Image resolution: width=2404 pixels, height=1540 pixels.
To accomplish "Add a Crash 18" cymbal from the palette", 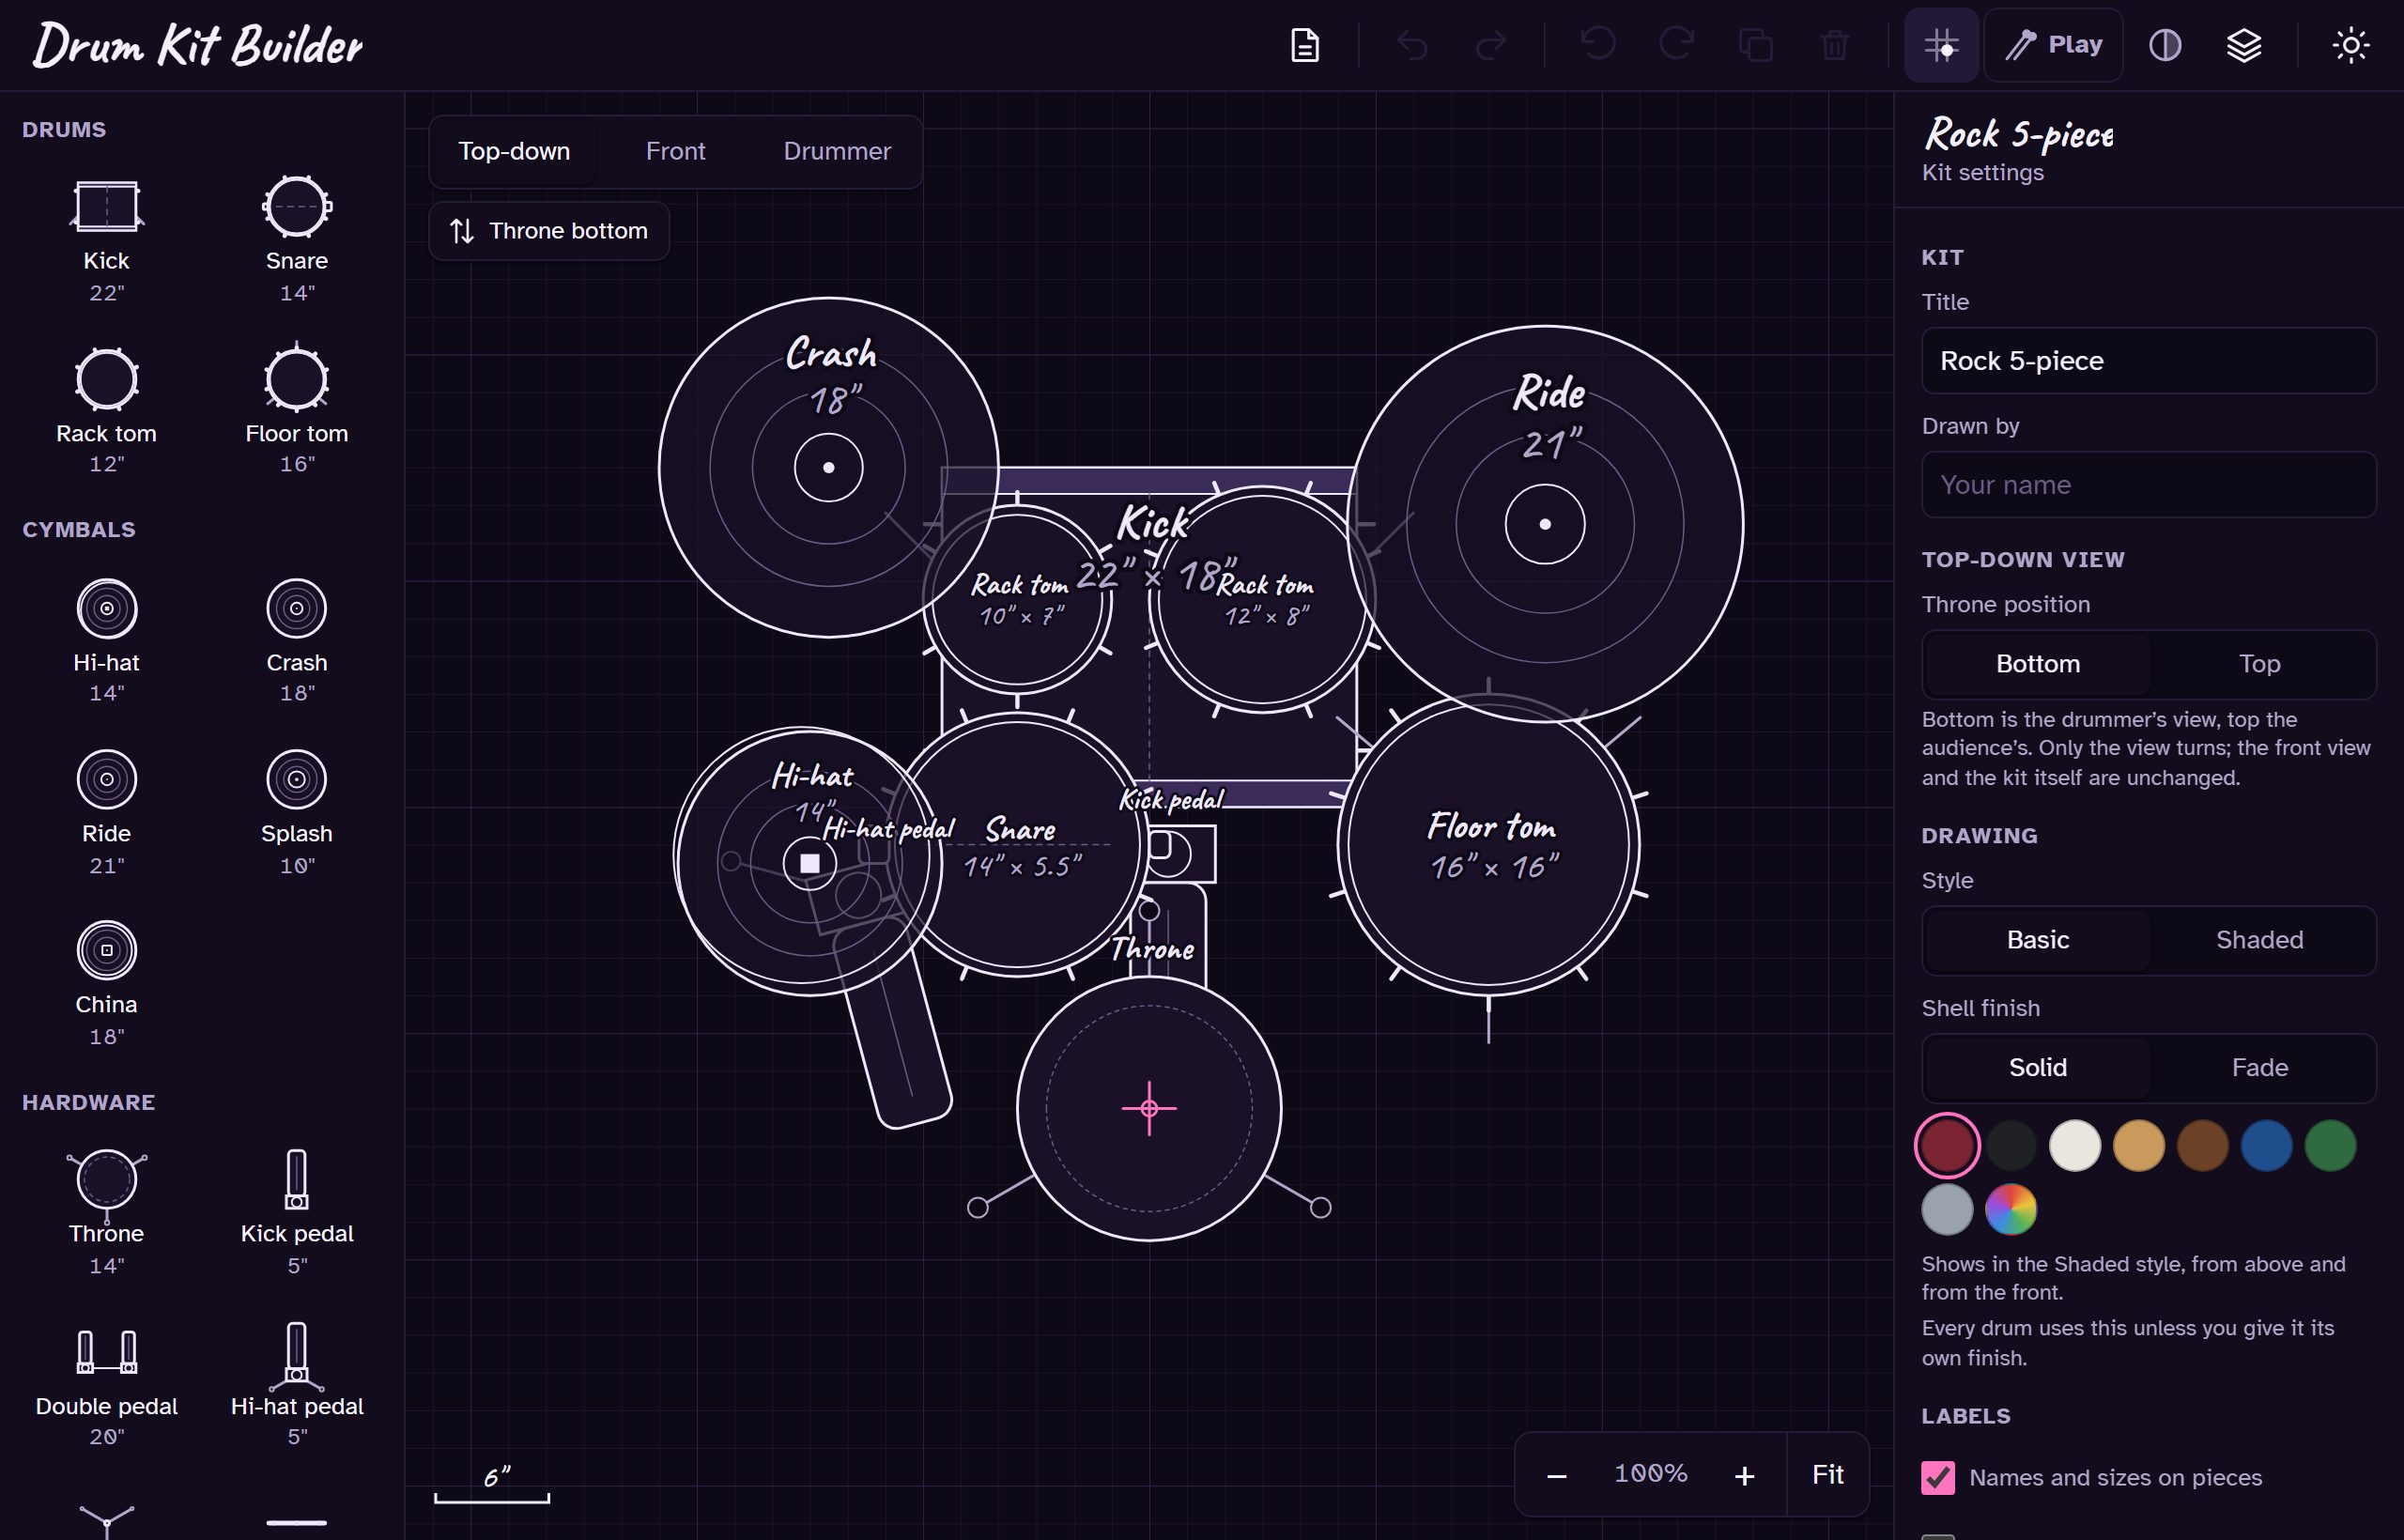I will 296,641.
